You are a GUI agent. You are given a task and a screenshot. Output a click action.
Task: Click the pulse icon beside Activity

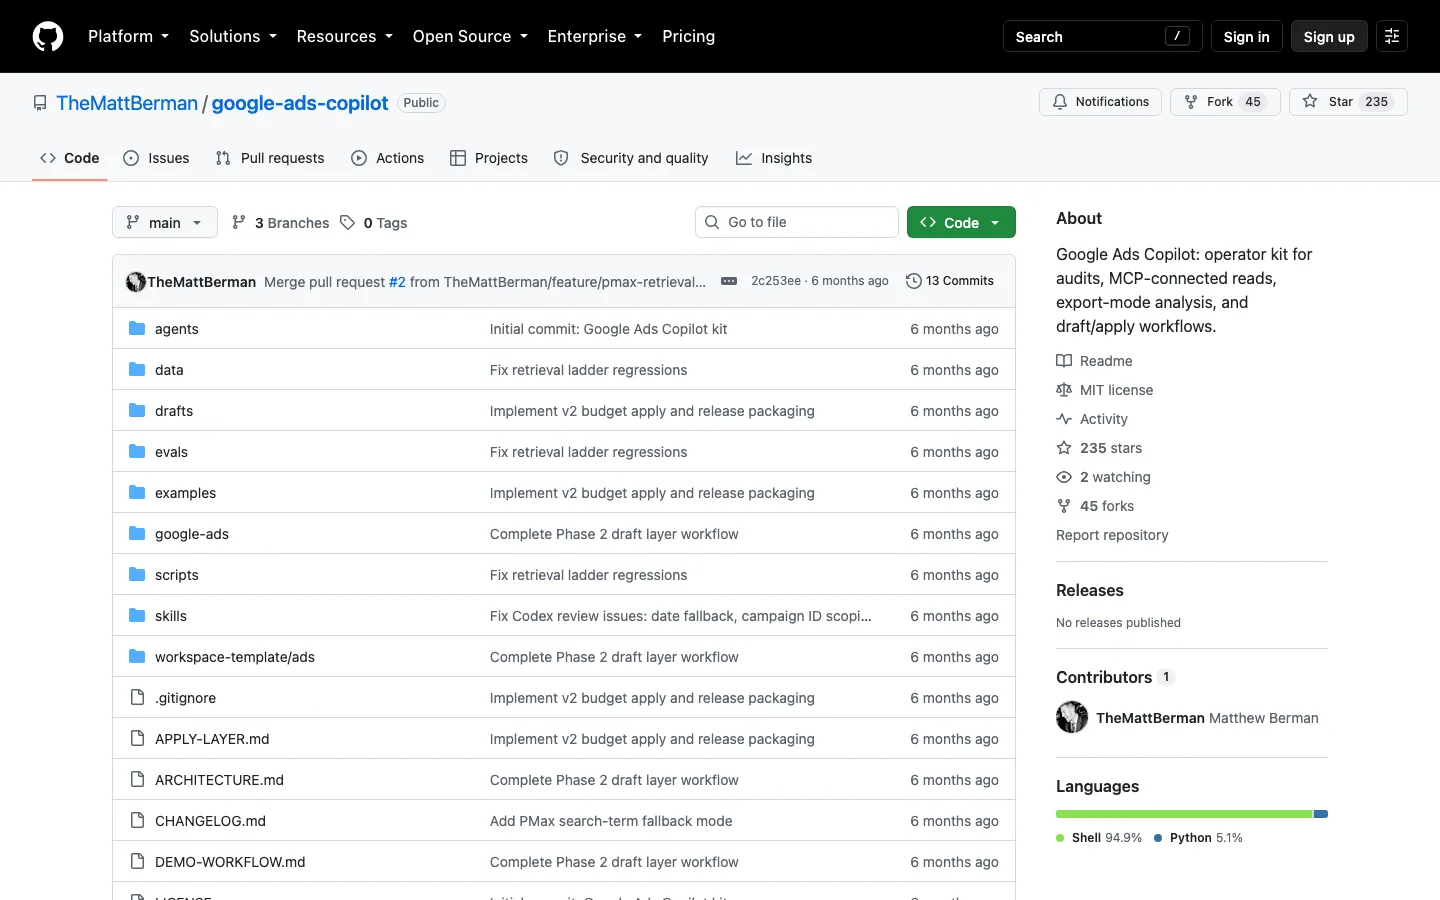pyautogui.click(x=1064, y=419)
